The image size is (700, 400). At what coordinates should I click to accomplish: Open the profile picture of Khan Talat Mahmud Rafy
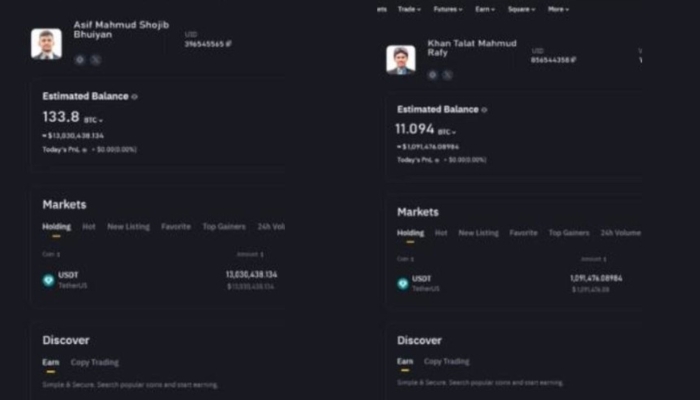401,59
